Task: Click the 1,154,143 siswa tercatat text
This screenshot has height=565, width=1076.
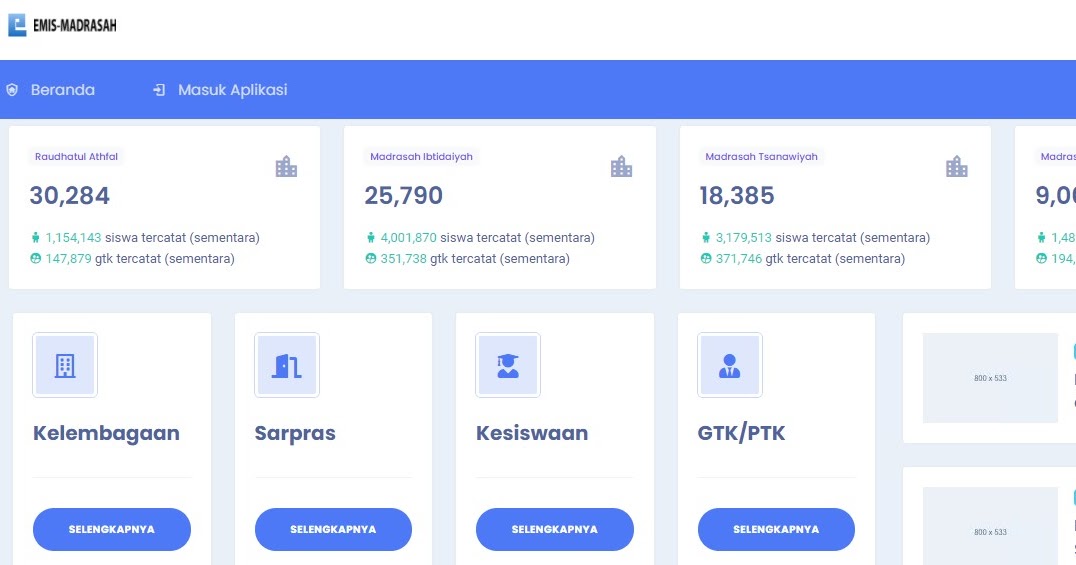Action: point(152,238)
